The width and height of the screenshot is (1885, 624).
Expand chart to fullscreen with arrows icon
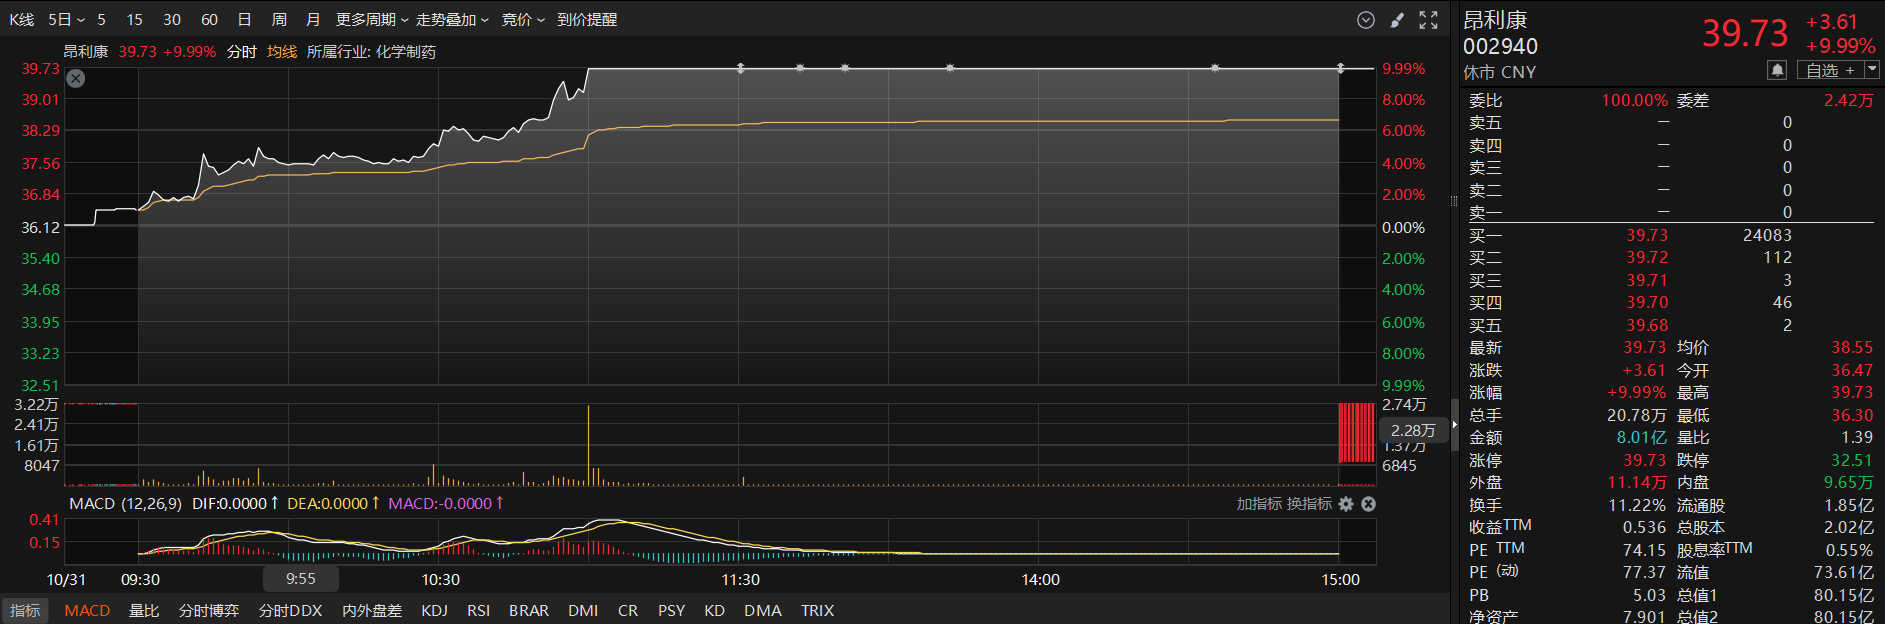1429,20
